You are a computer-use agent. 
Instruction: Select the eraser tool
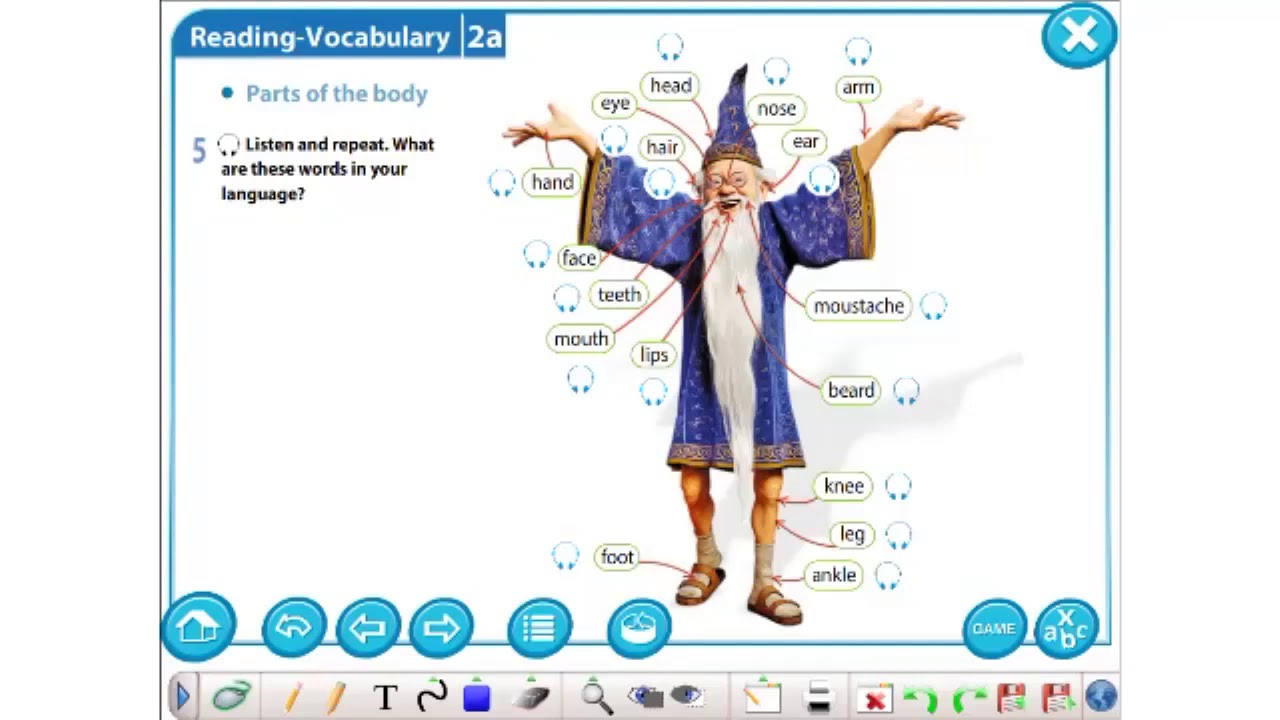(530, 697)
